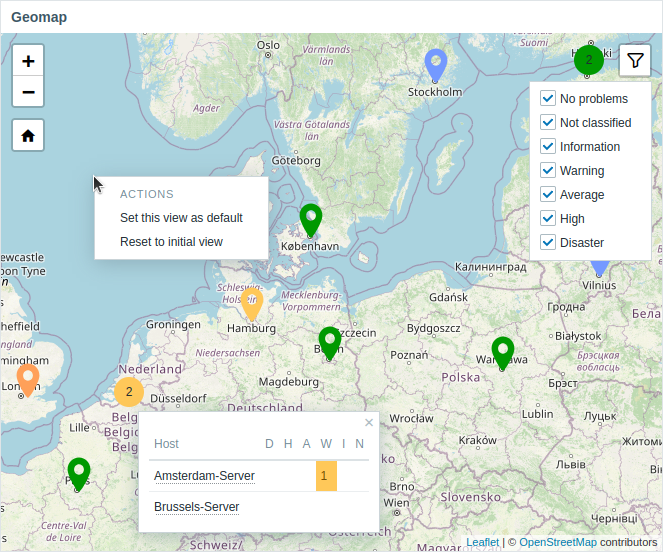Click the Leaflet attribution link
Screen dimensions: 663x552
click(482, 542)
